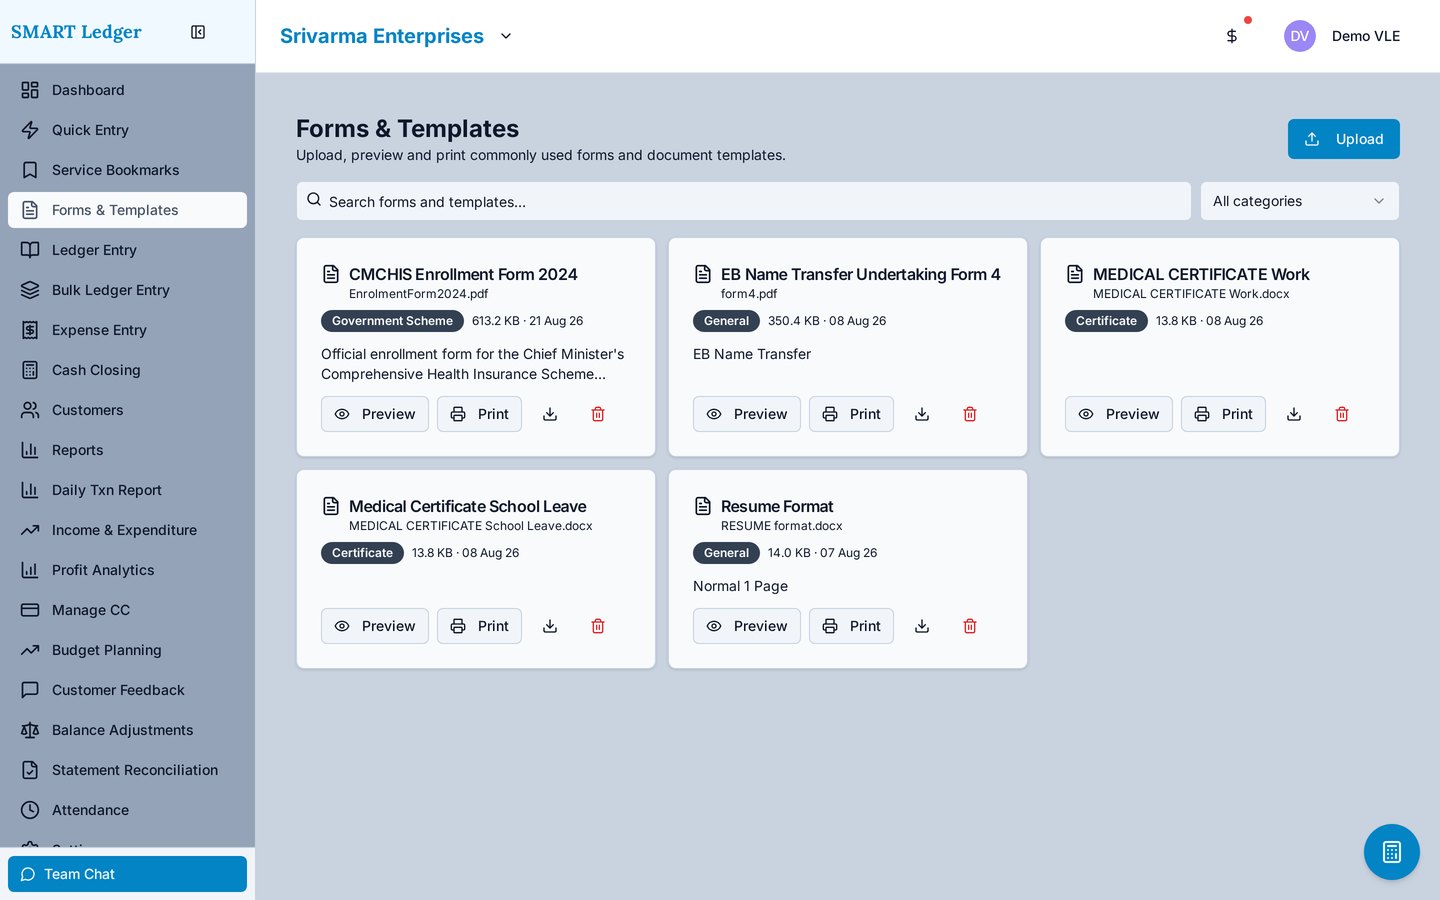Preview CMCHIS Enrollment Form 2024
The width and height of the screenshot is (1440, 900).
pos(375,414)
